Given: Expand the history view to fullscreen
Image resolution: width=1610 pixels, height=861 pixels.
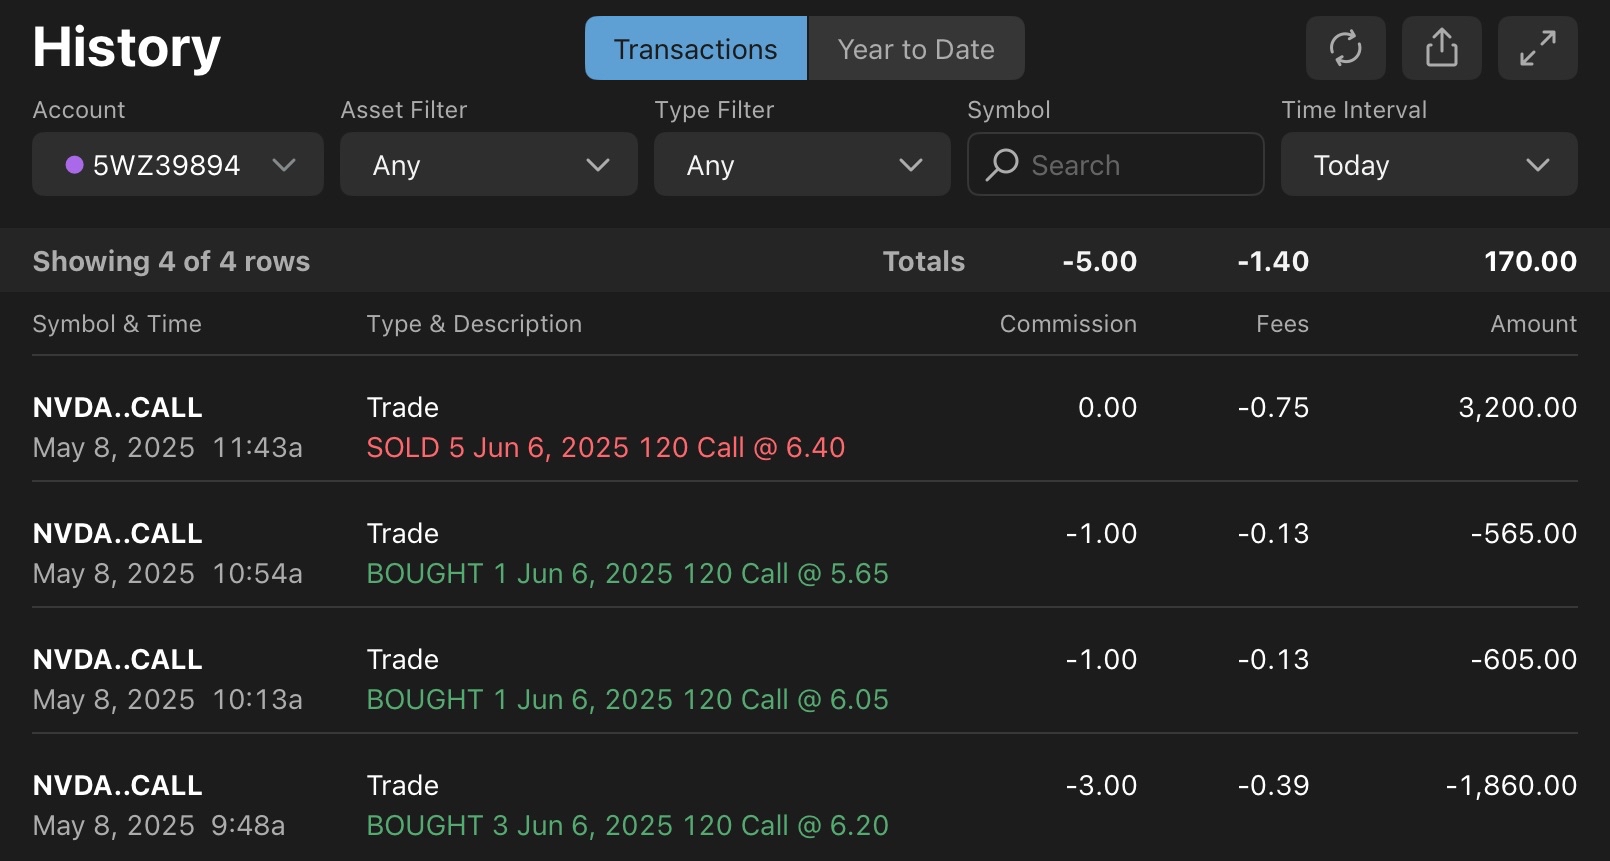Looking at the screenshot, I should pyautogui.click(x=1537, y=47).
